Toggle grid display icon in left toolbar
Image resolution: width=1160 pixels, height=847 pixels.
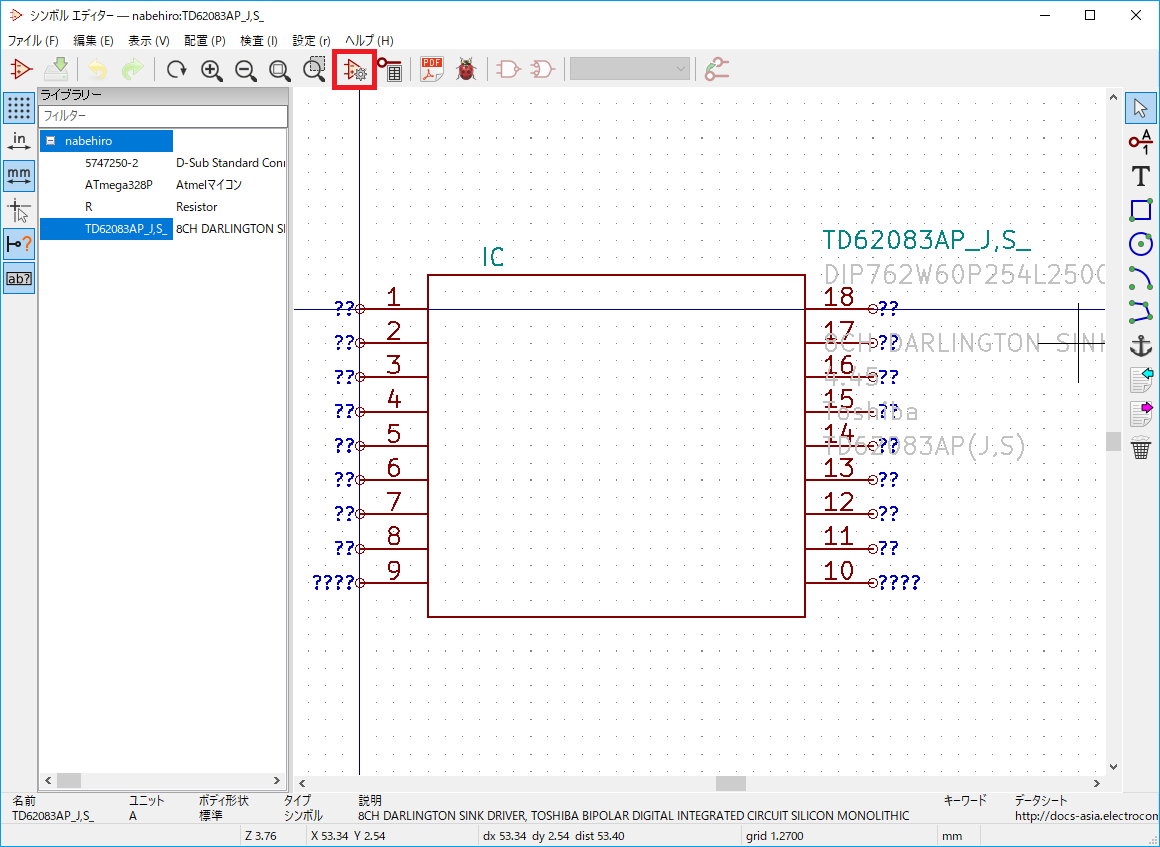[x=18, y=108]
